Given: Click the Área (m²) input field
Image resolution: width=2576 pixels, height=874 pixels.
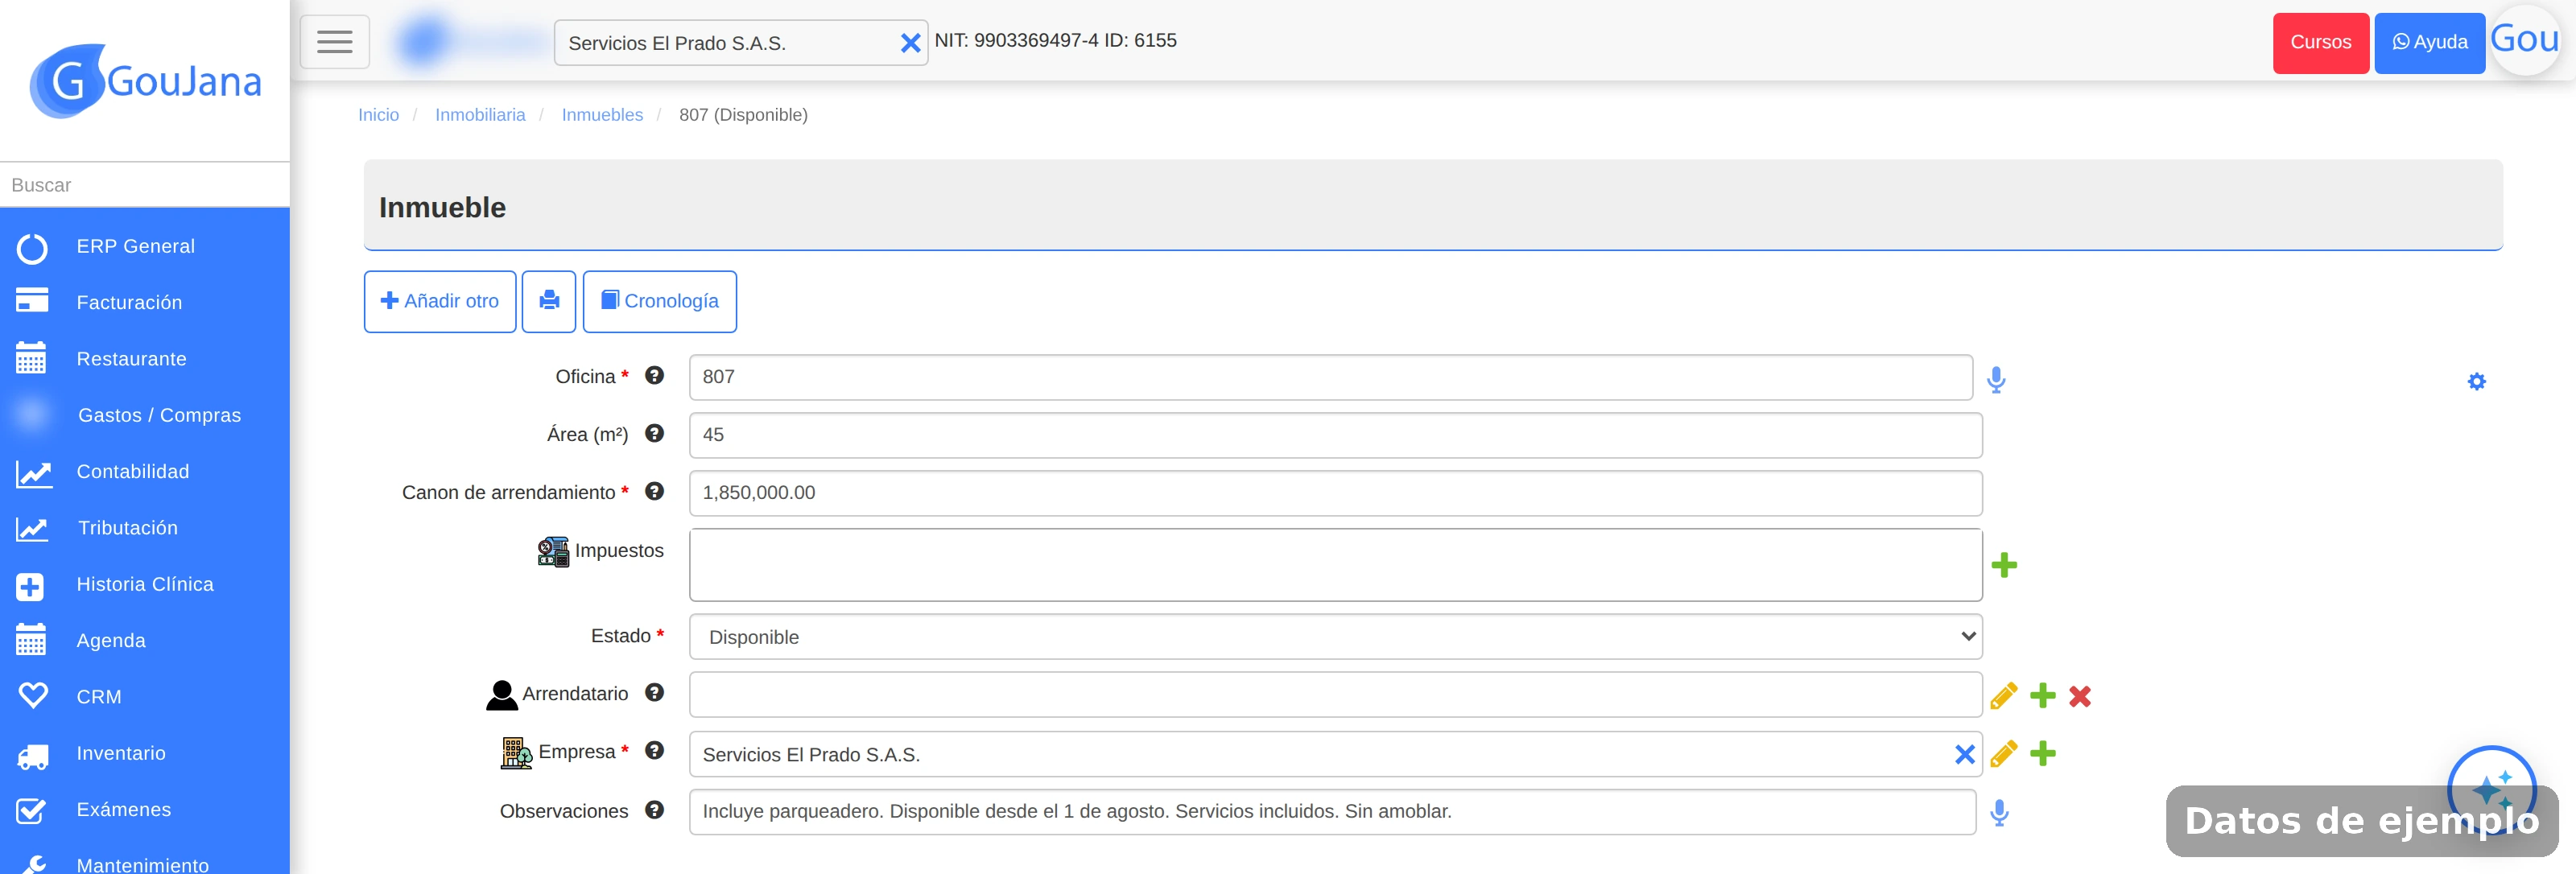Looking at the screenshot, I should pyautogui.click(x=1335, y=435).
